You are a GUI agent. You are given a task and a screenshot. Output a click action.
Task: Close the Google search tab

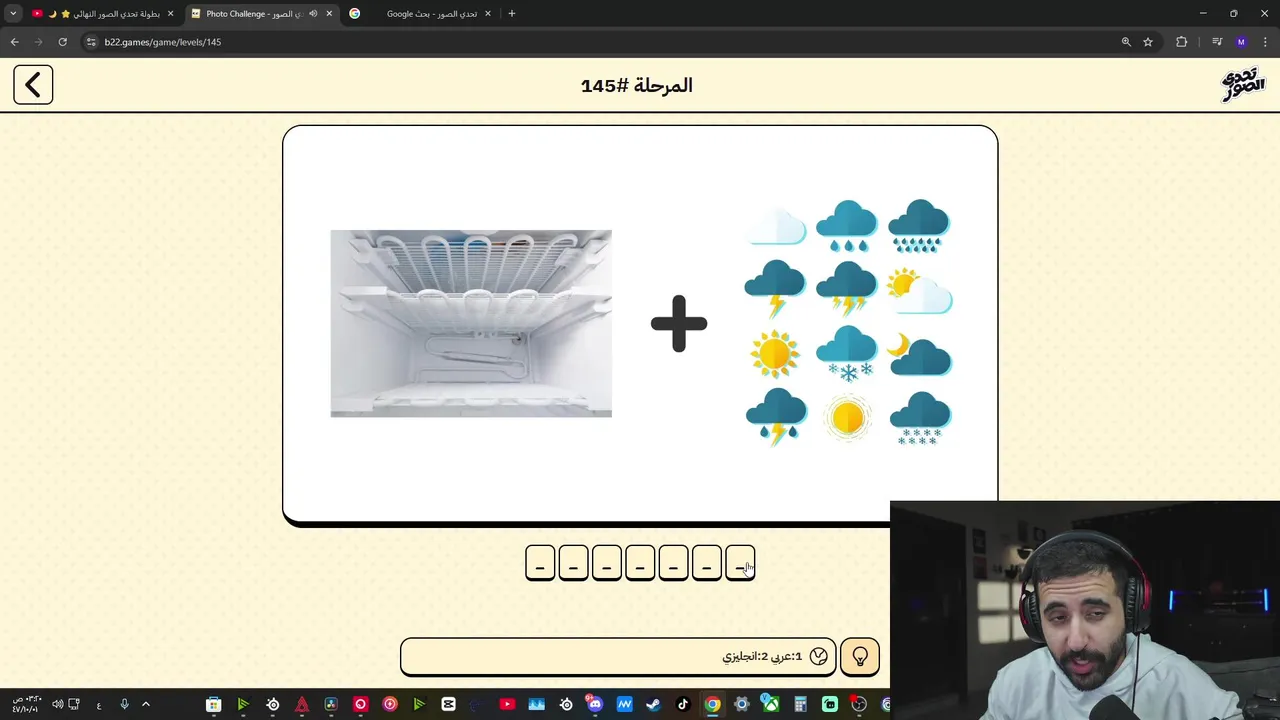[x=488, y=14]
